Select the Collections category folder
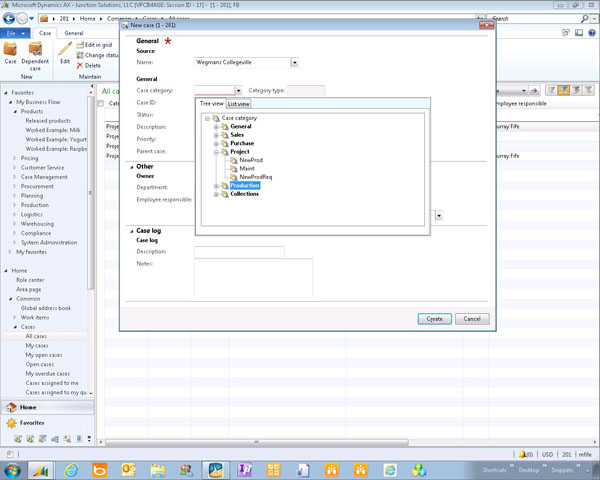Image resolution: width=600 pixels, height=480 pixels. point(244,194)
